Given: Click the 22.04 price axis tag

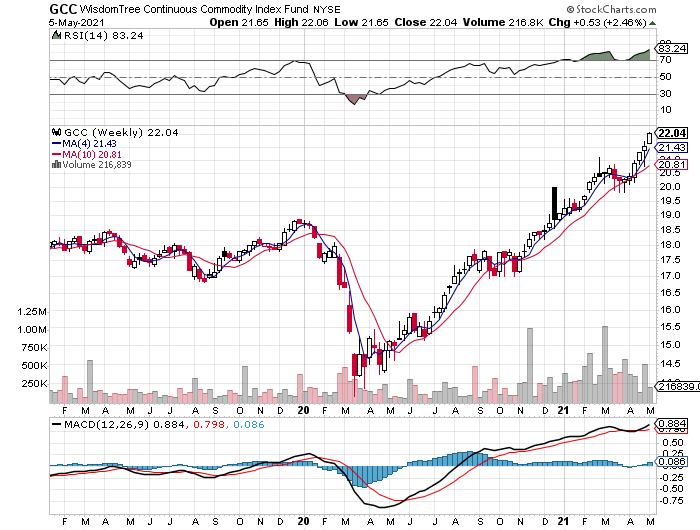Looking at the screenshot, I should (x=672, y=133).
